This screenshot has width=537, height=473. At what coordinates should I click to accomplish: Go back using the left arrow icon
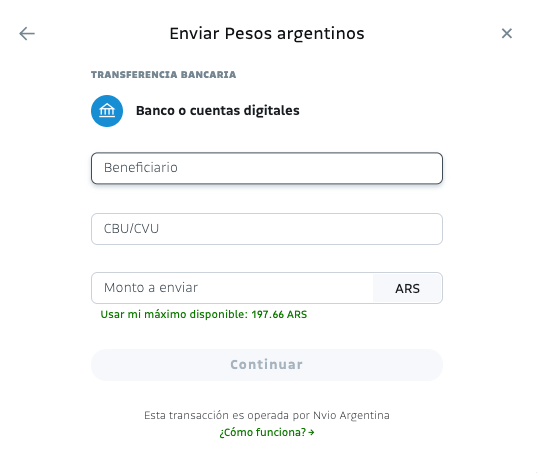point(27,34)
